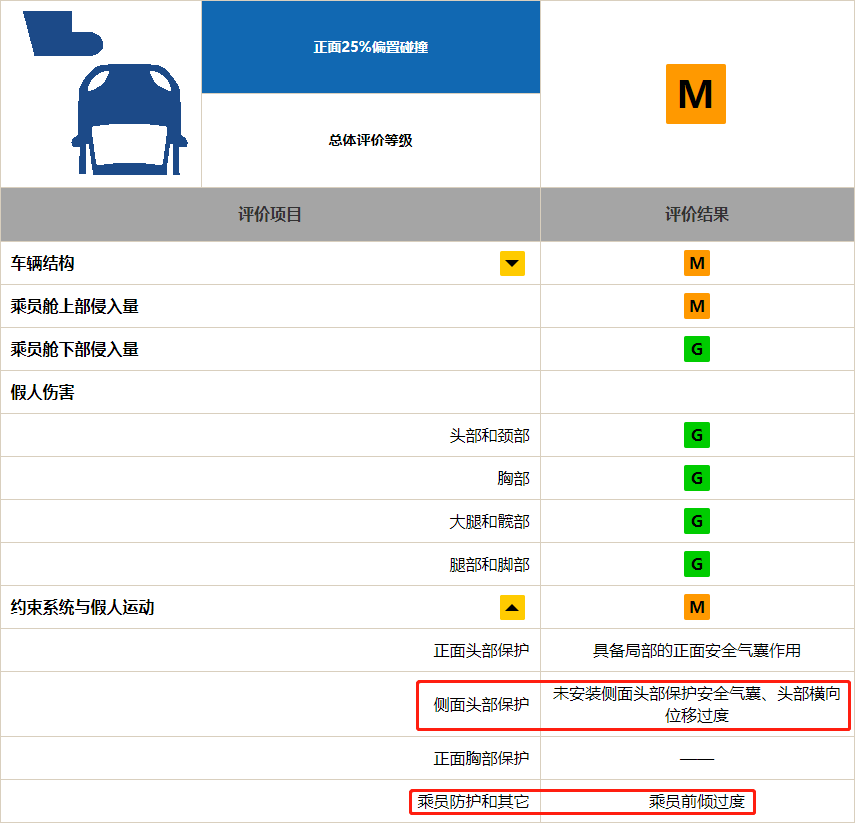Click the M rating badge for 约束系统与假人运动
Screen dimensions: 855x824
tap(697, 607)
